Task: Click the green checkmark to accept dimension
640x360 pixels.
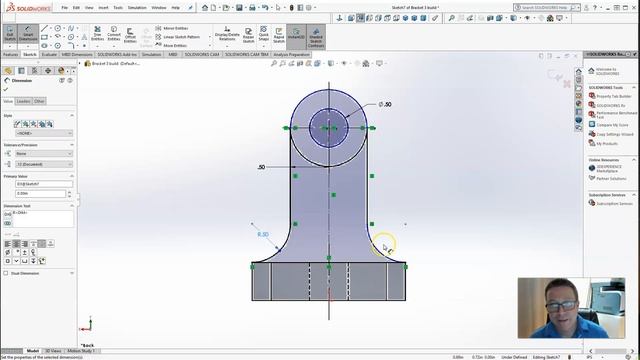Action: click(x=6, y=89)
